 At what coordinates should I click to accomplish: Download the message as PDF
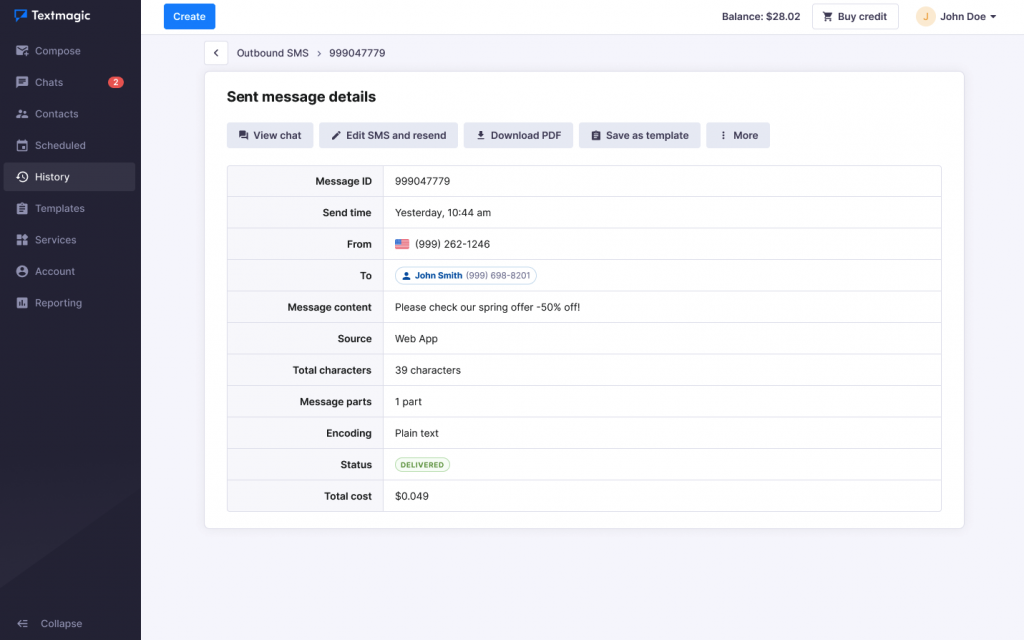(x=518, y=135)
